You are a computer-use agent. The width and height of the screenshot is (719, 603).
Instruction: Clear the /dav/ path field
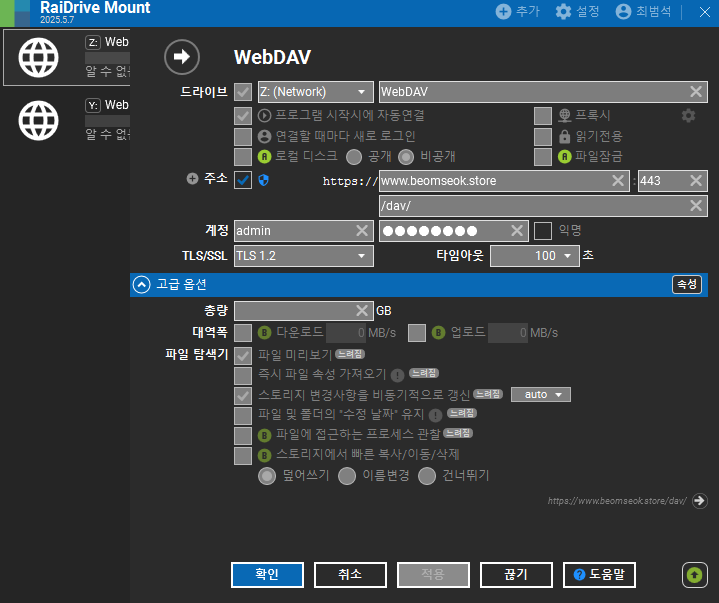696,205
